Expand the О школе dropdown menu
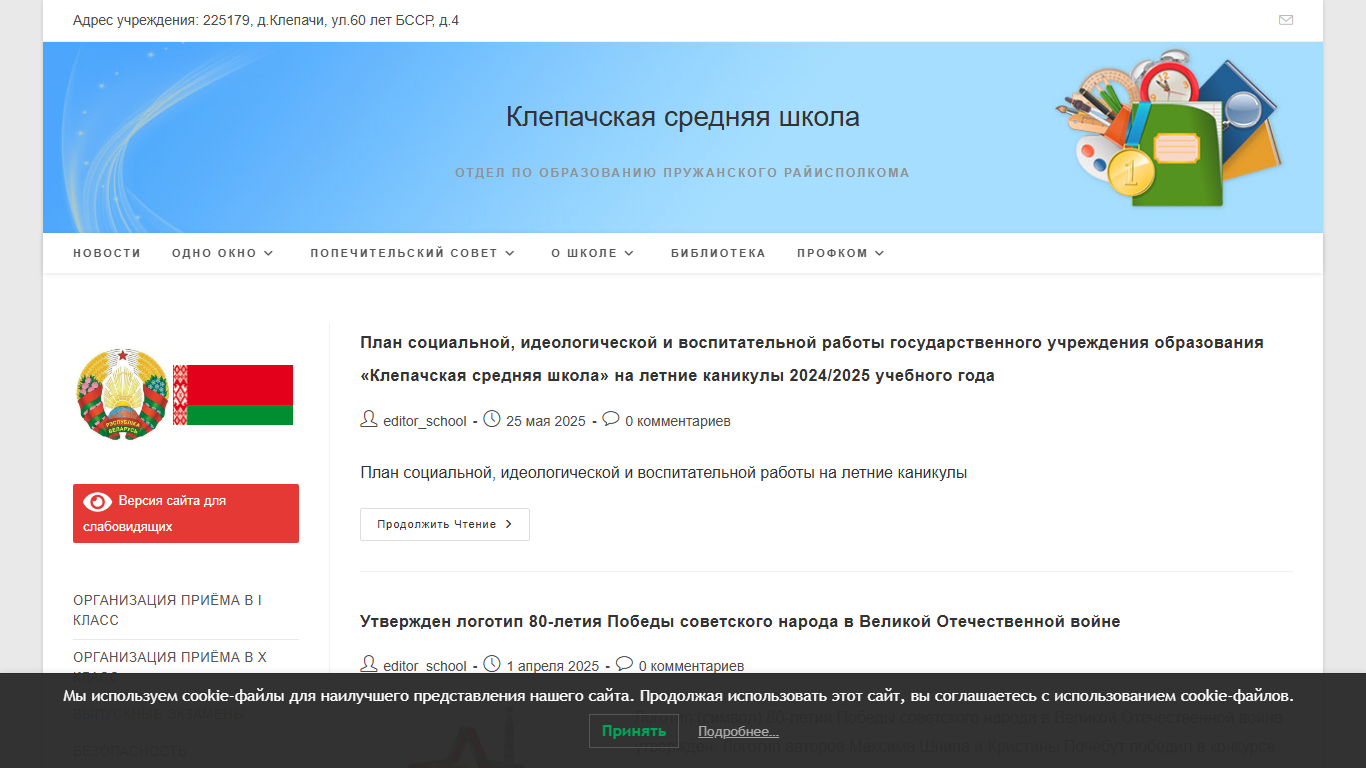Screen dimensions: 1366x768 point(593,253)
